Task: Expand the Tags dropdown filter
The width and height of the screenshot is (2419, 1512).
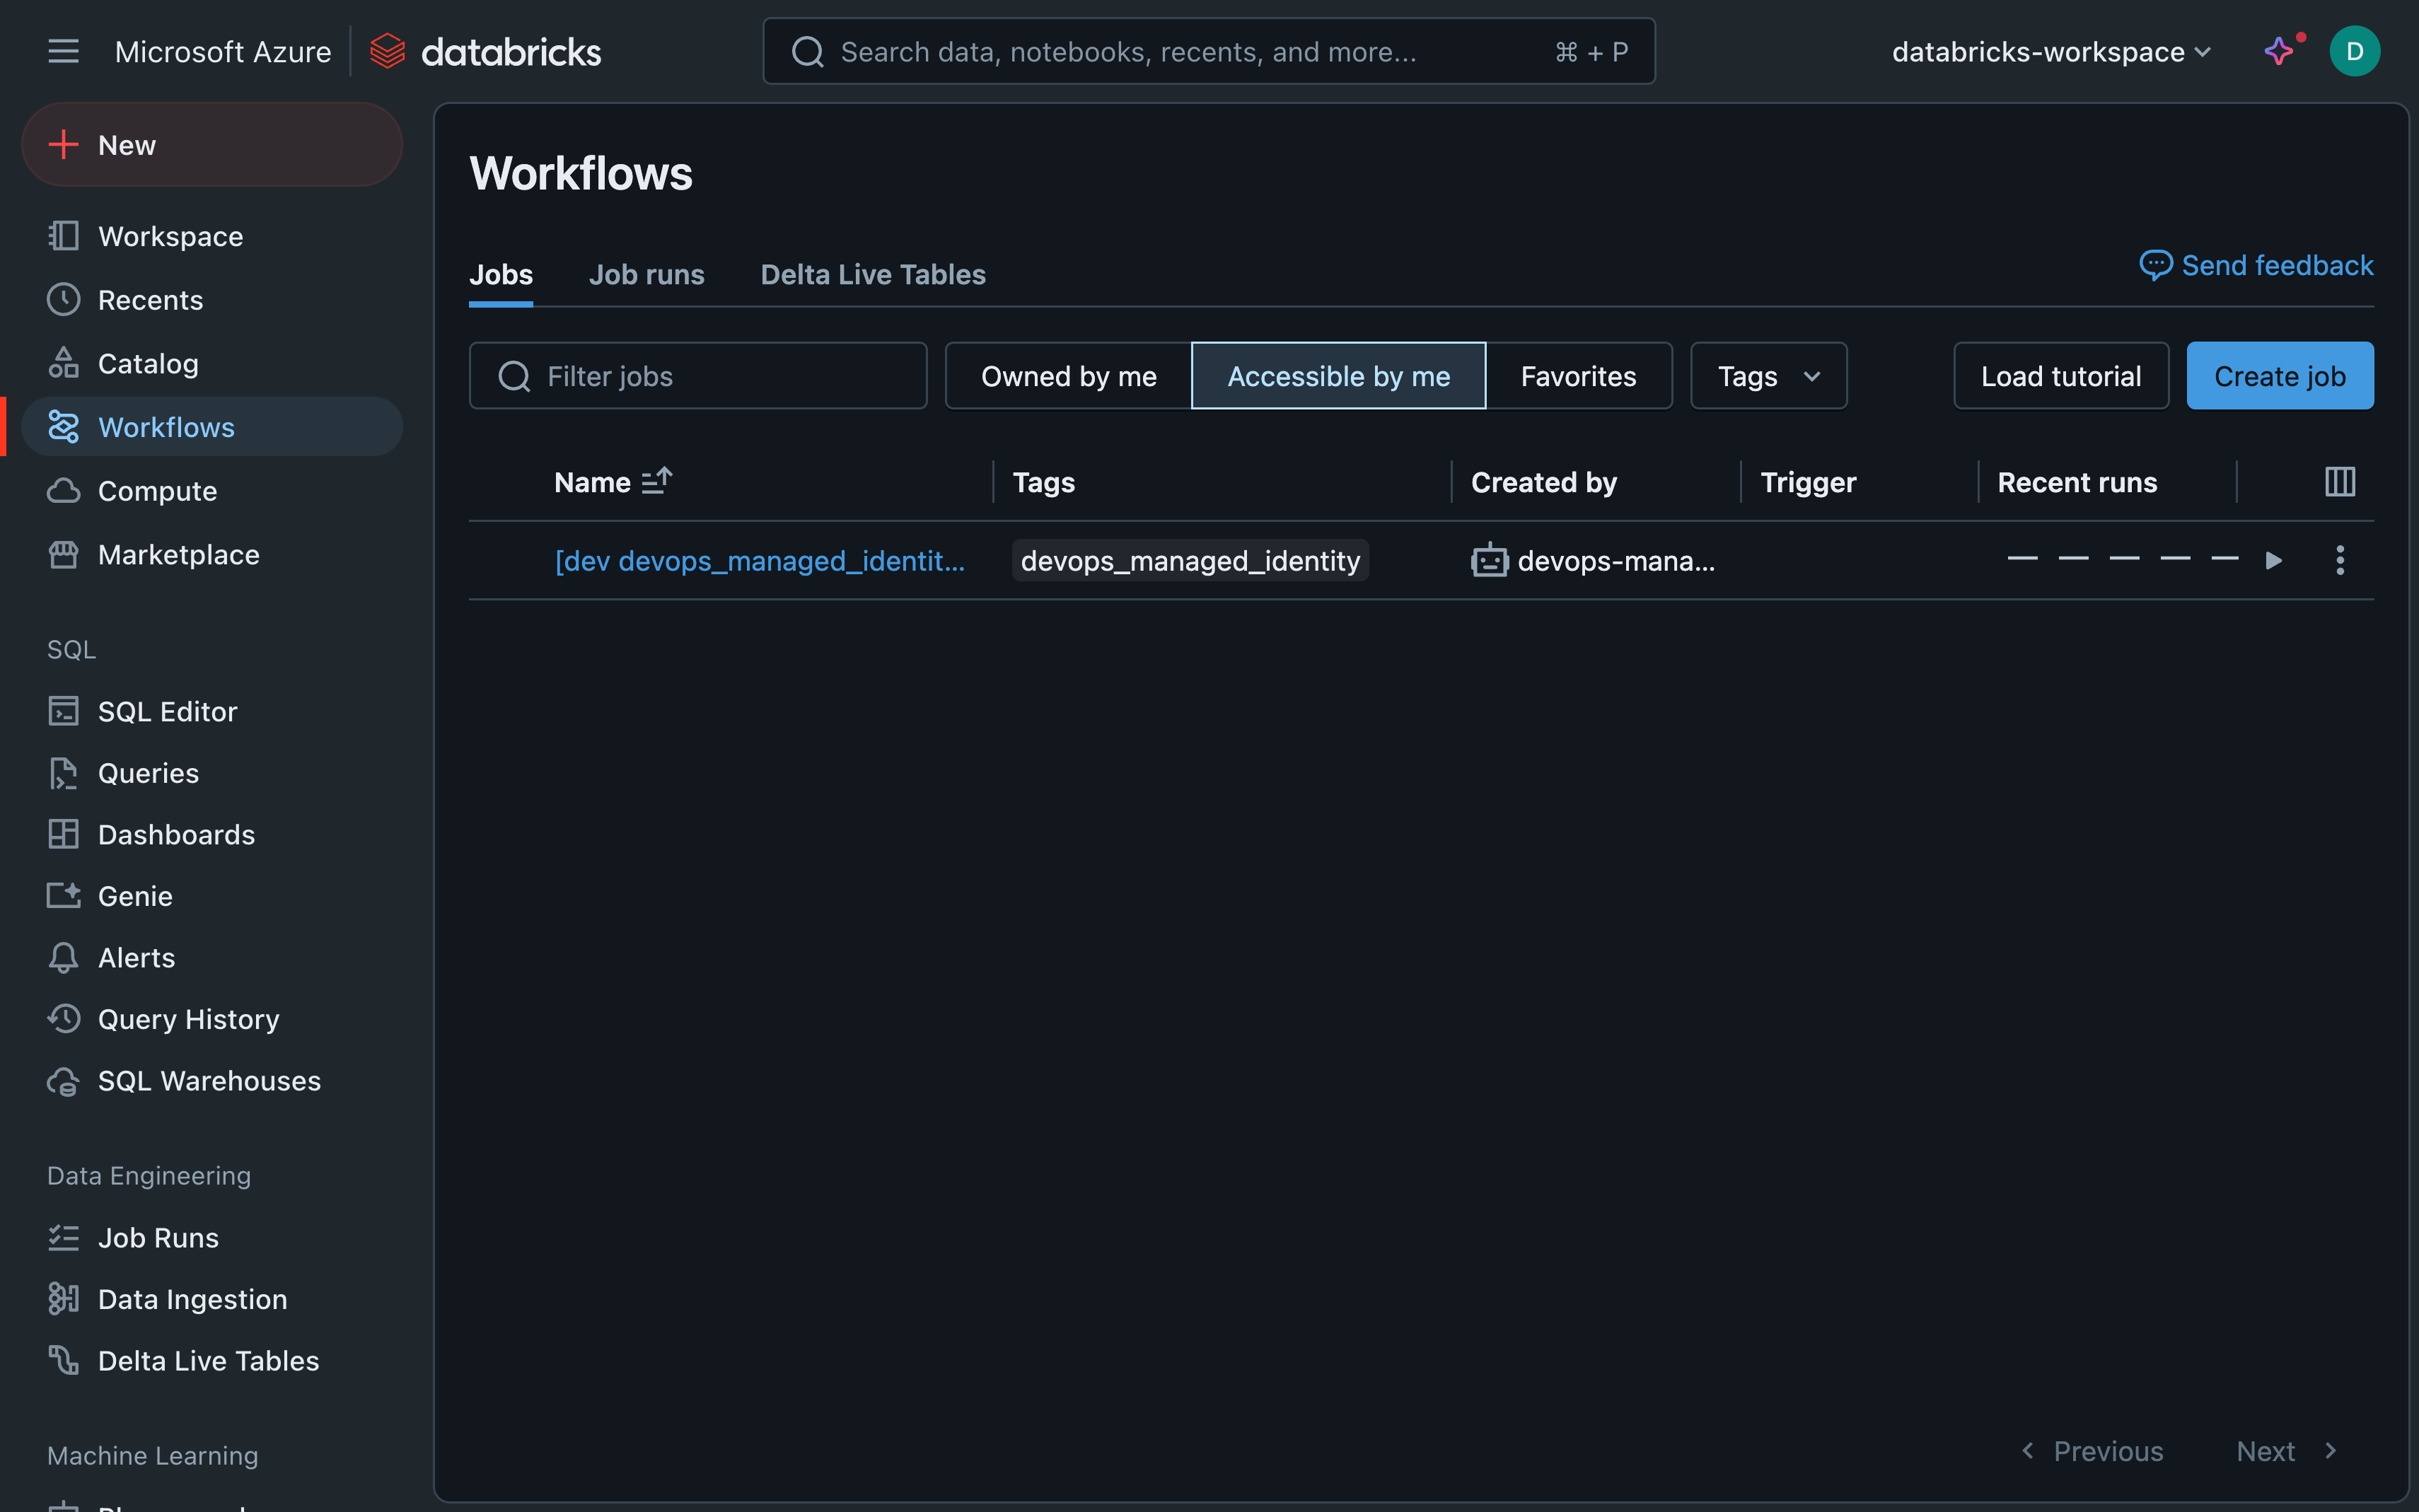Action: 1768,376
